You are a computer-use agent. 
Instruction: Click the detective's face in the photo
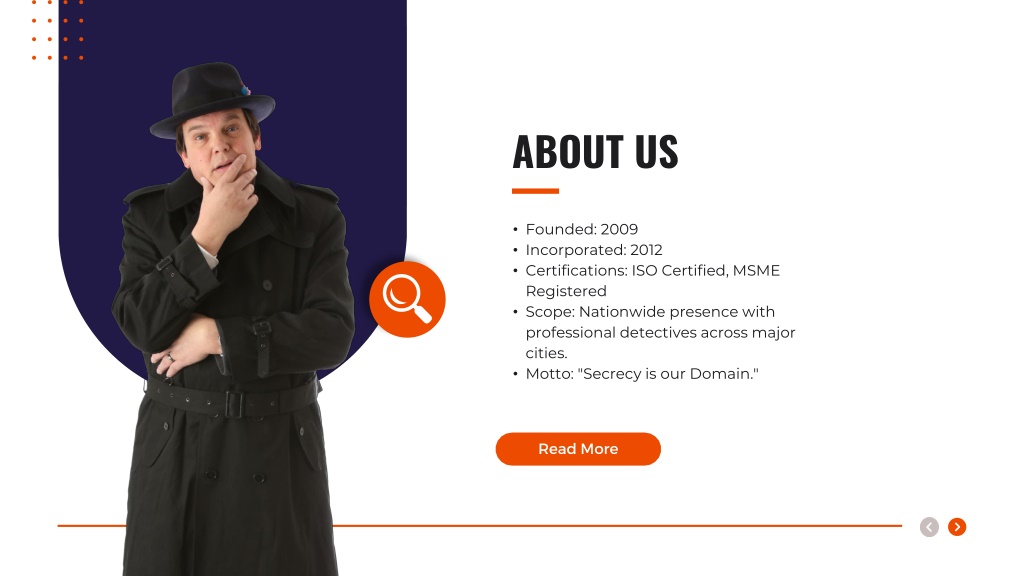point(217,147)
